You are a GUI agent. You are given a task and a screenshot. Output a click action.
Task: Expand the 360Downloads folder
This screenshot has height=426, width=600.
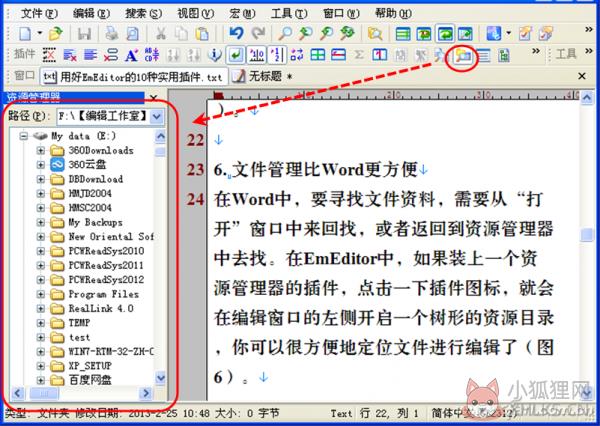point(41,150)
